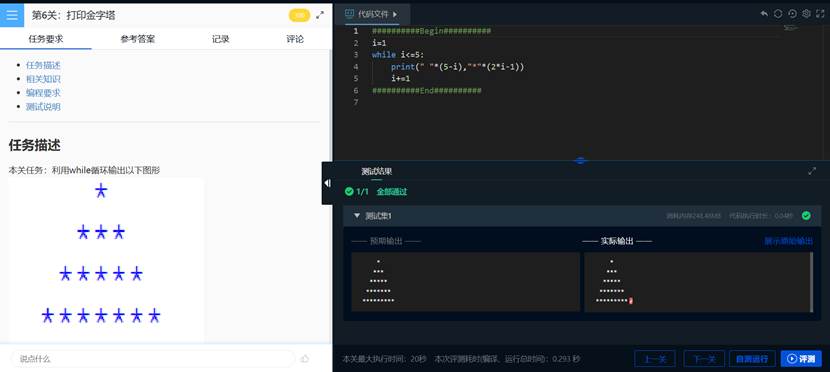Click line number 7 in editor gutter
Viewport: 830px width, 372px height.
click(356, 102)
